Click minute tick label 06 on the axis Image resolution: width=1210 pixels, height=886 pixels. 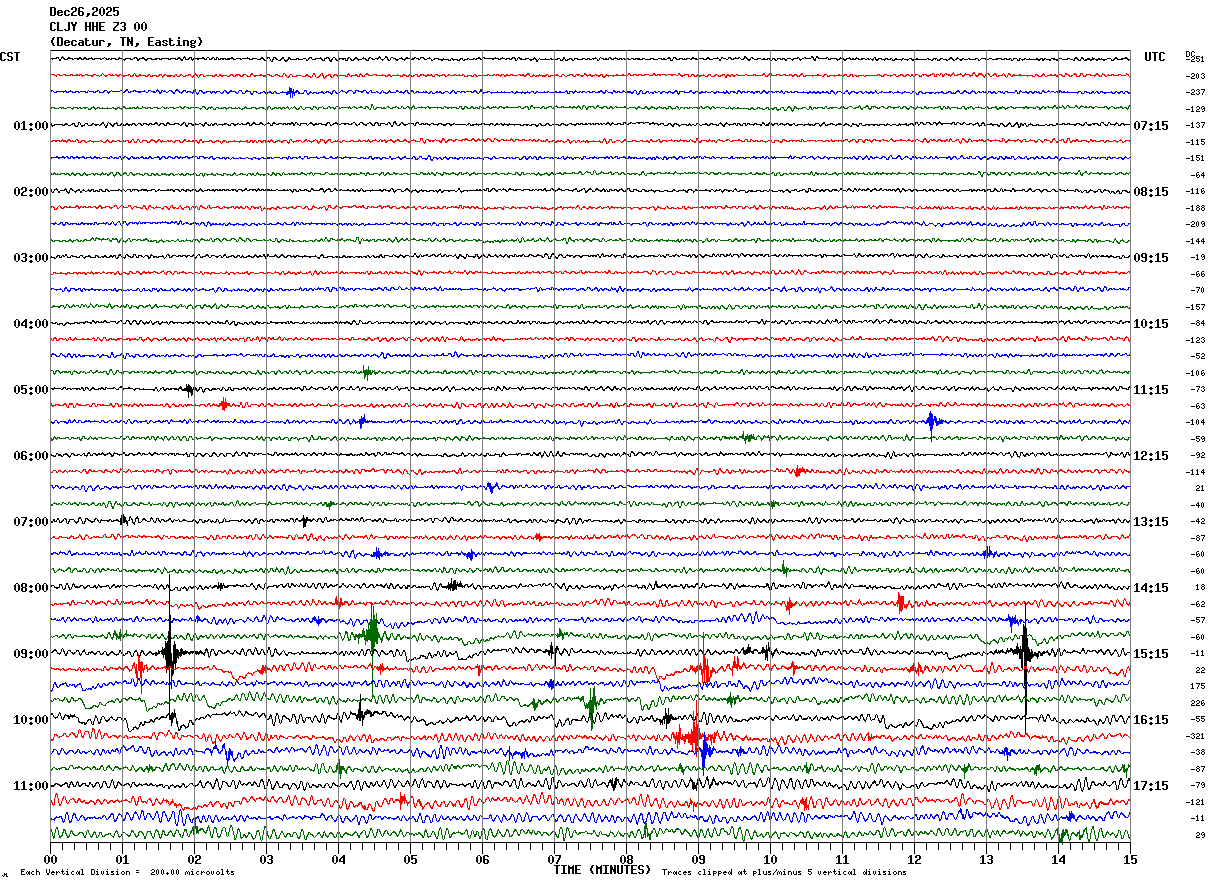[482, 859]
